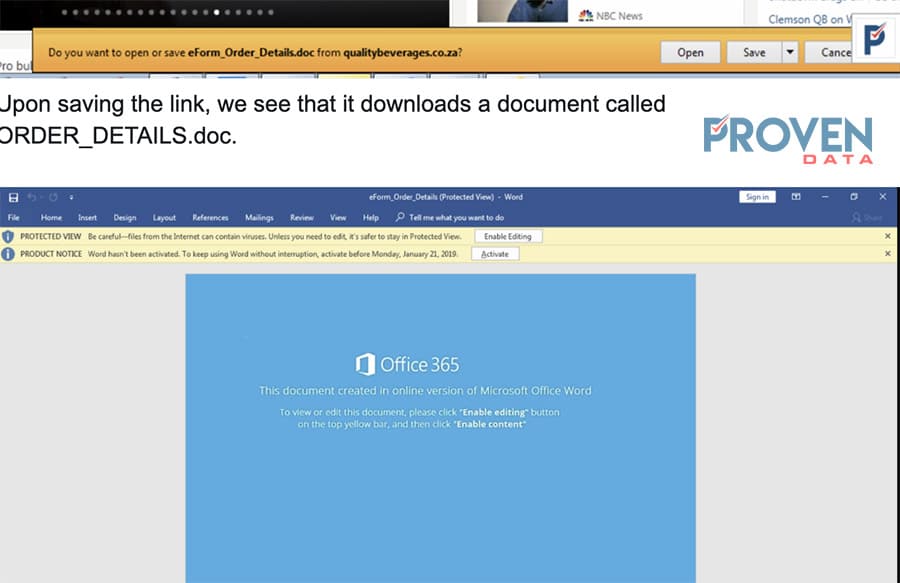Switch to the Mailings ribbon tab
Image resolution: width=900 pixels, height=583 pixels.
point(259,217)
